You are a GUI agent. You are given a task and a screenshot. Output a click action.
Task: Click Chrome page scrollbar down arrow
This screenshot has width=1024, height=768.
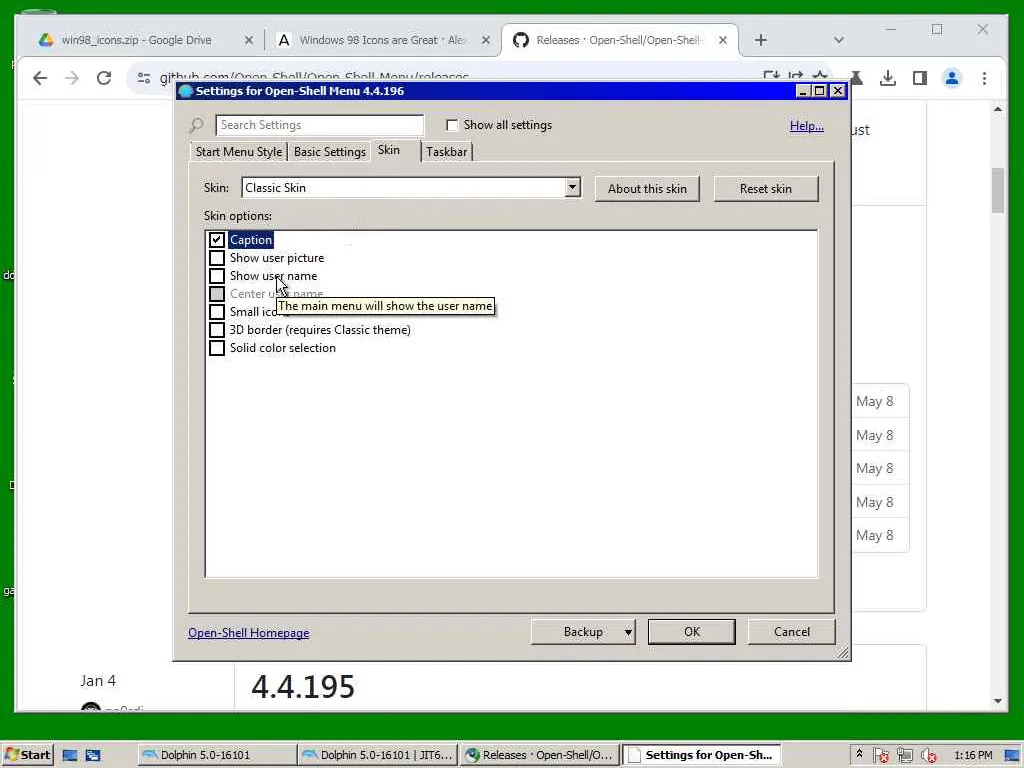click(998, 701)
